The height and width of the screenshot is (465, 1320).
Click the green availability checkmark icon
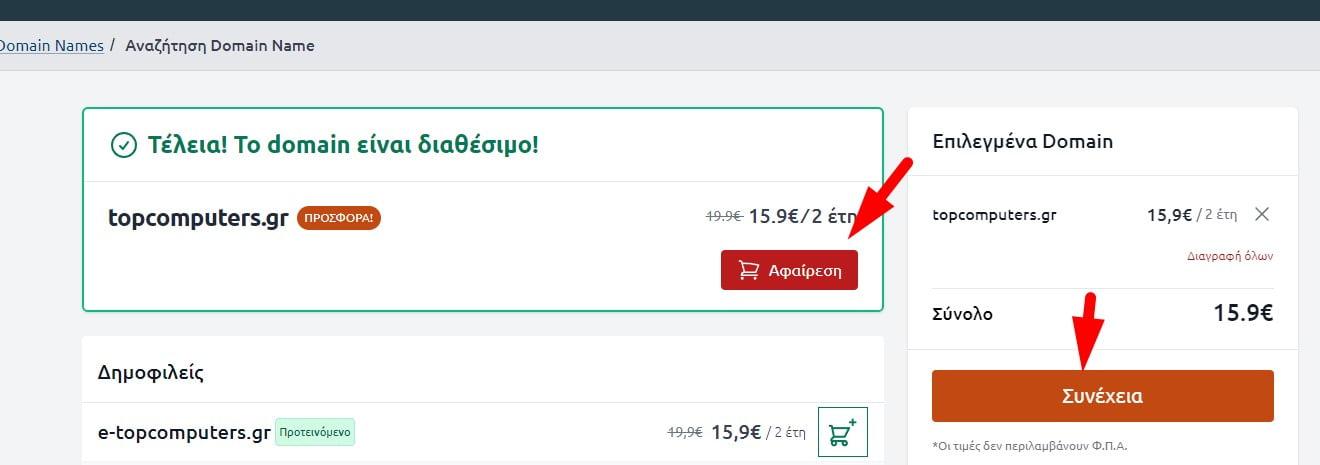pos(123,145)
